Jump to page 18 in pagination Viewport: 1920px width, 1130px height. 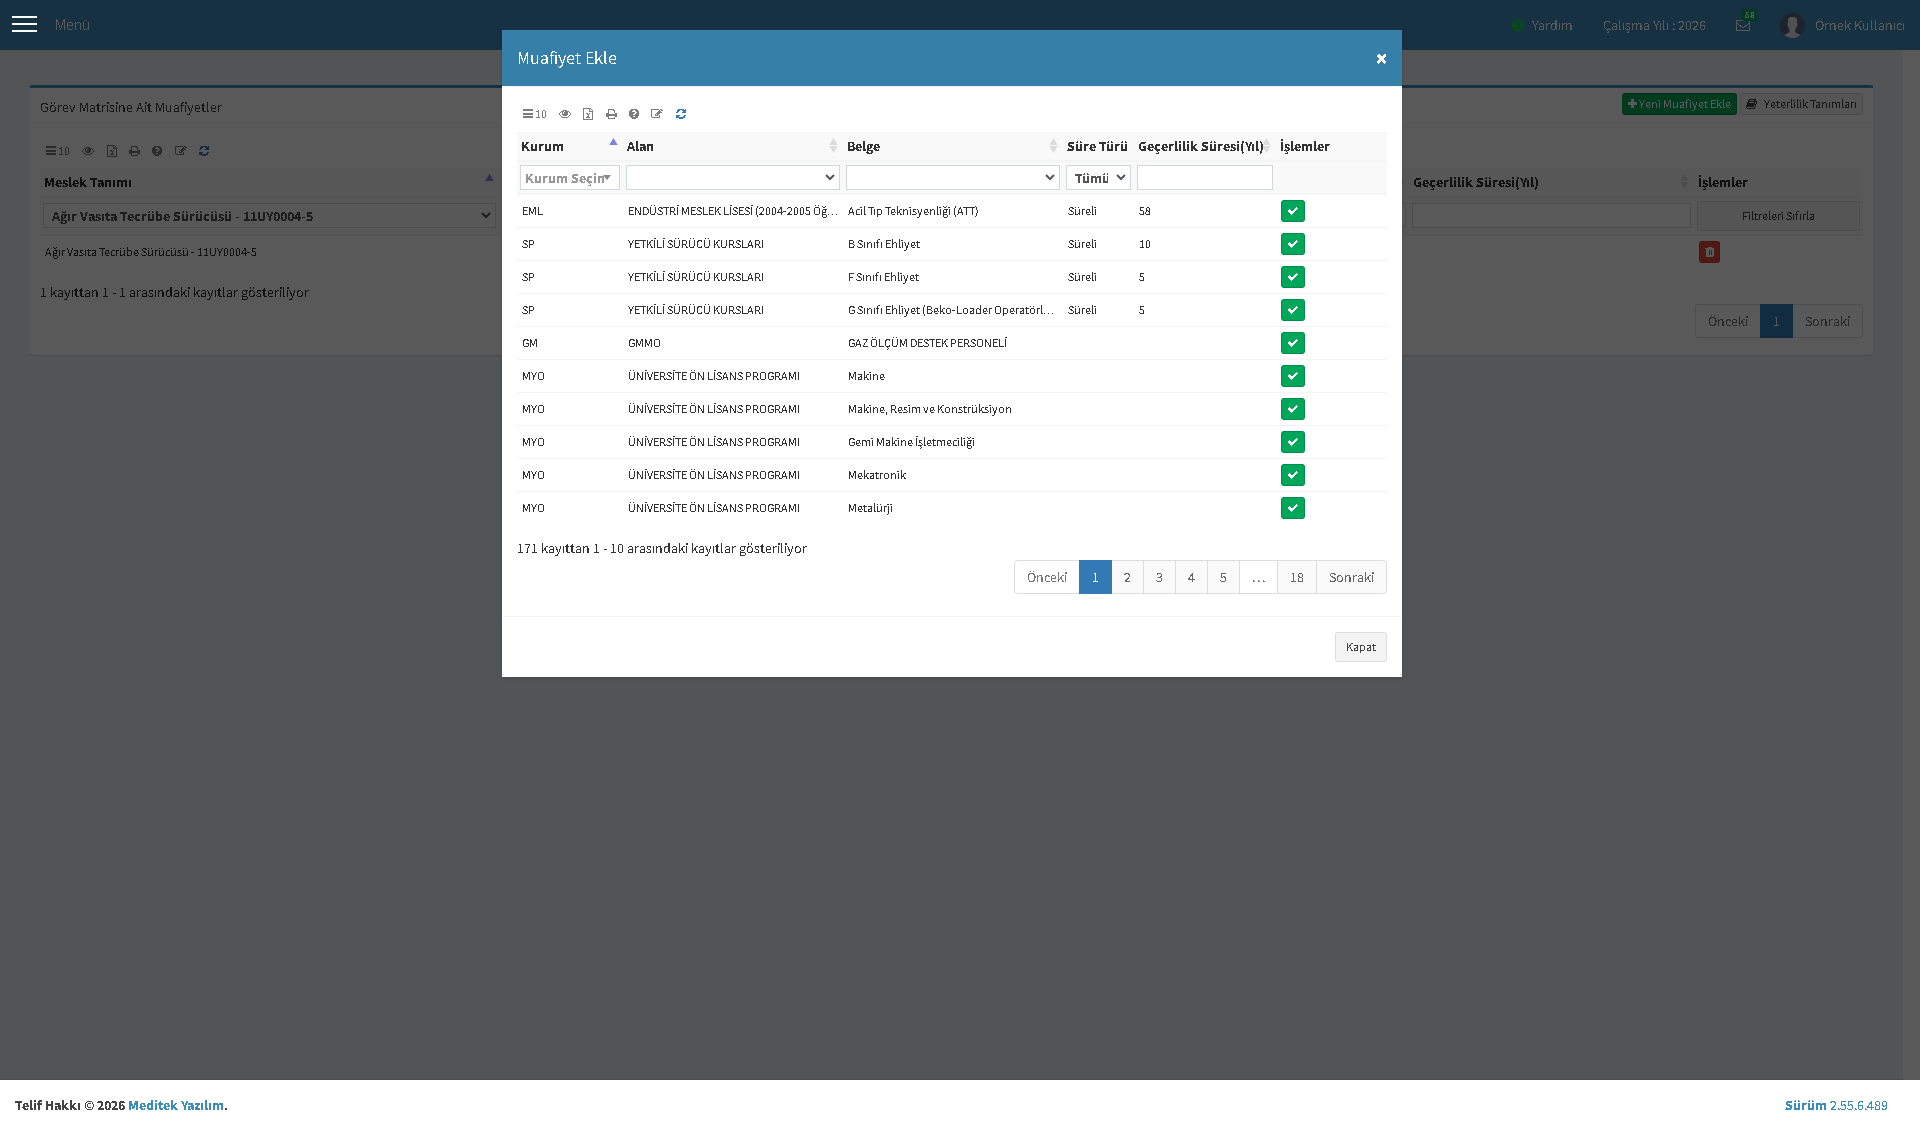pos(1297,577)
